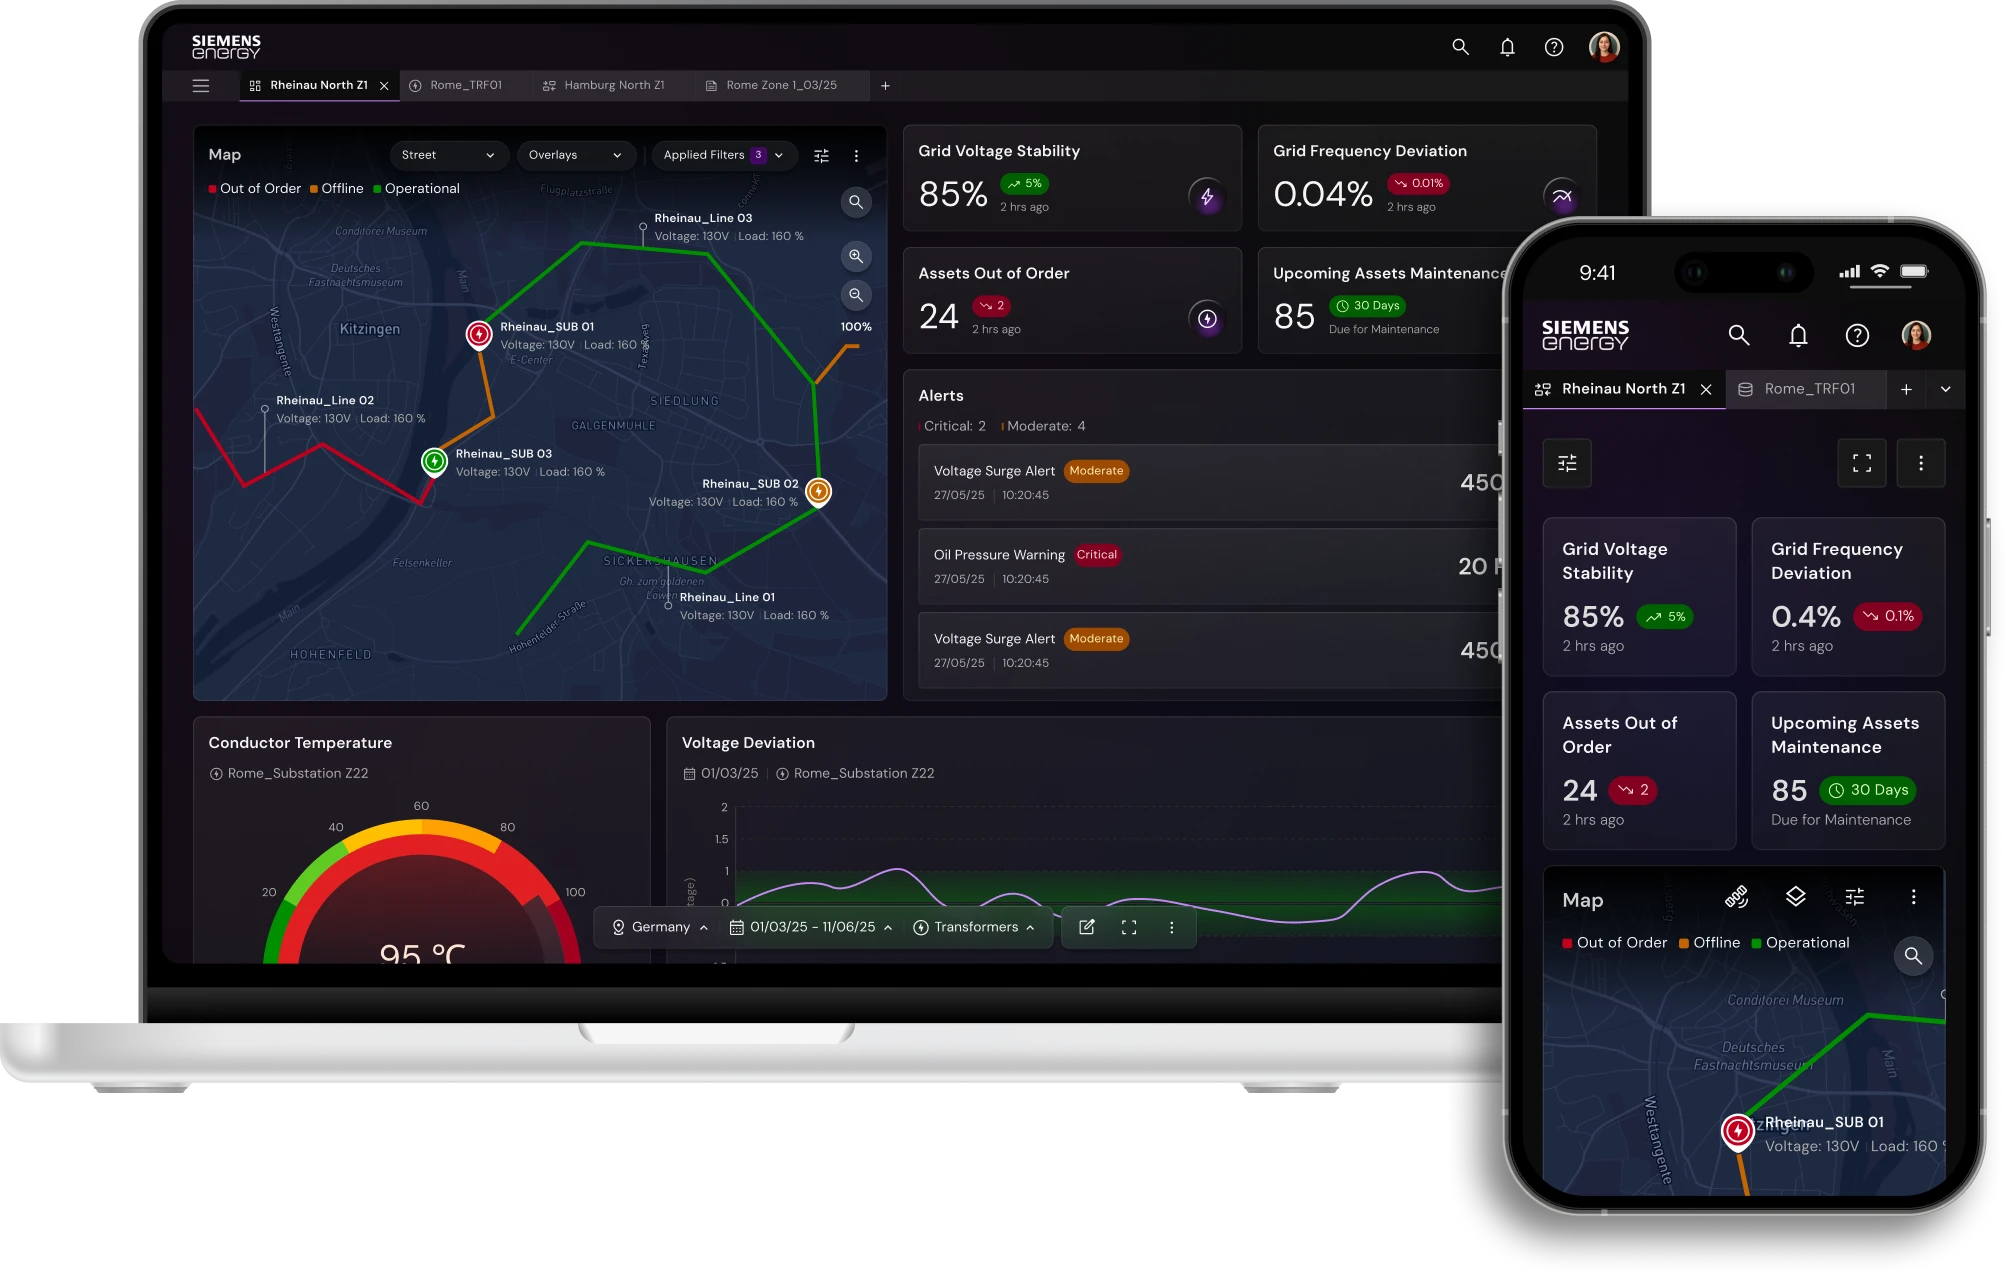
Task: Click the plus button to add a new tab
Action: click(885, 86)
